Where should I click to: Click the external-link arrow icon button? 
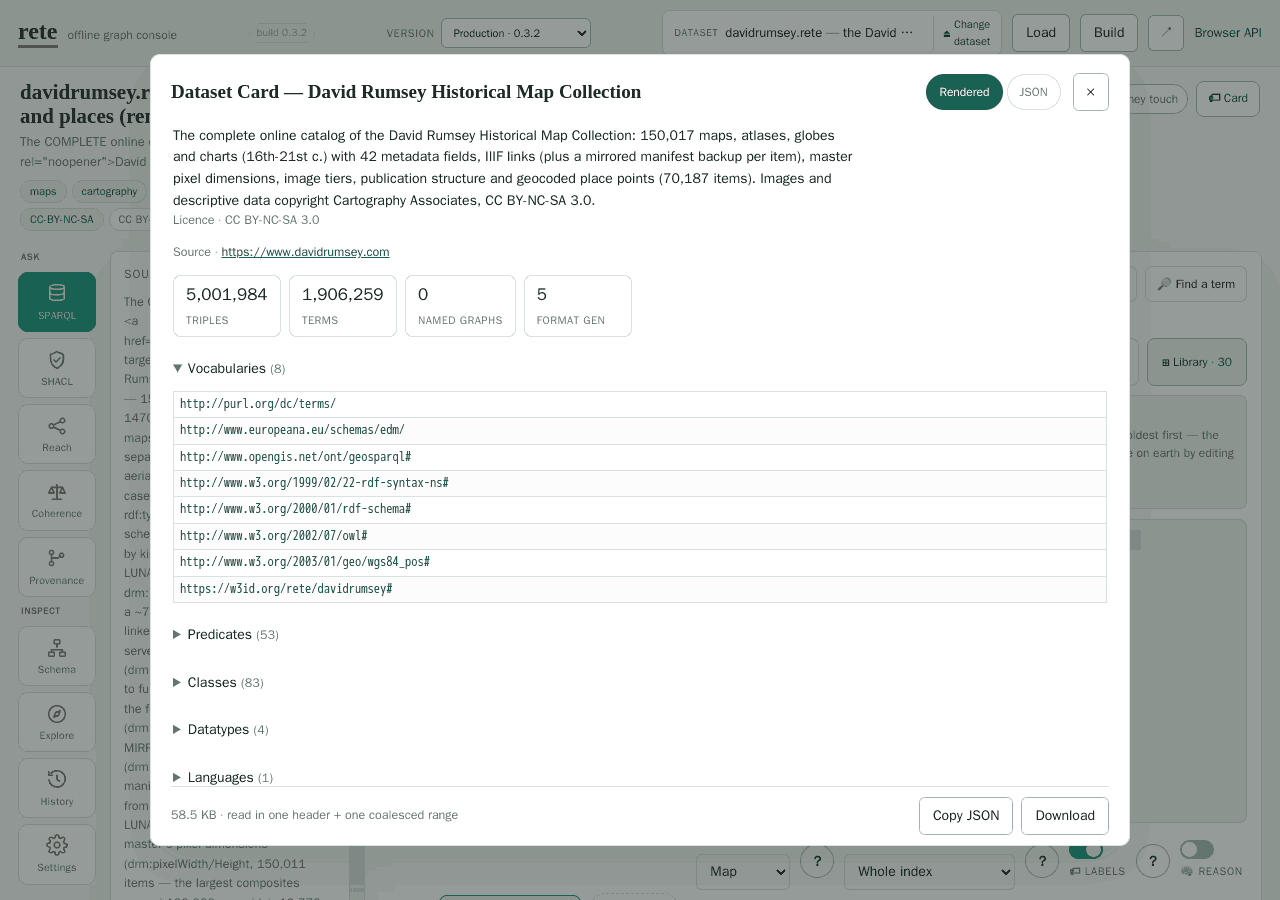(x=1166, y=33)
